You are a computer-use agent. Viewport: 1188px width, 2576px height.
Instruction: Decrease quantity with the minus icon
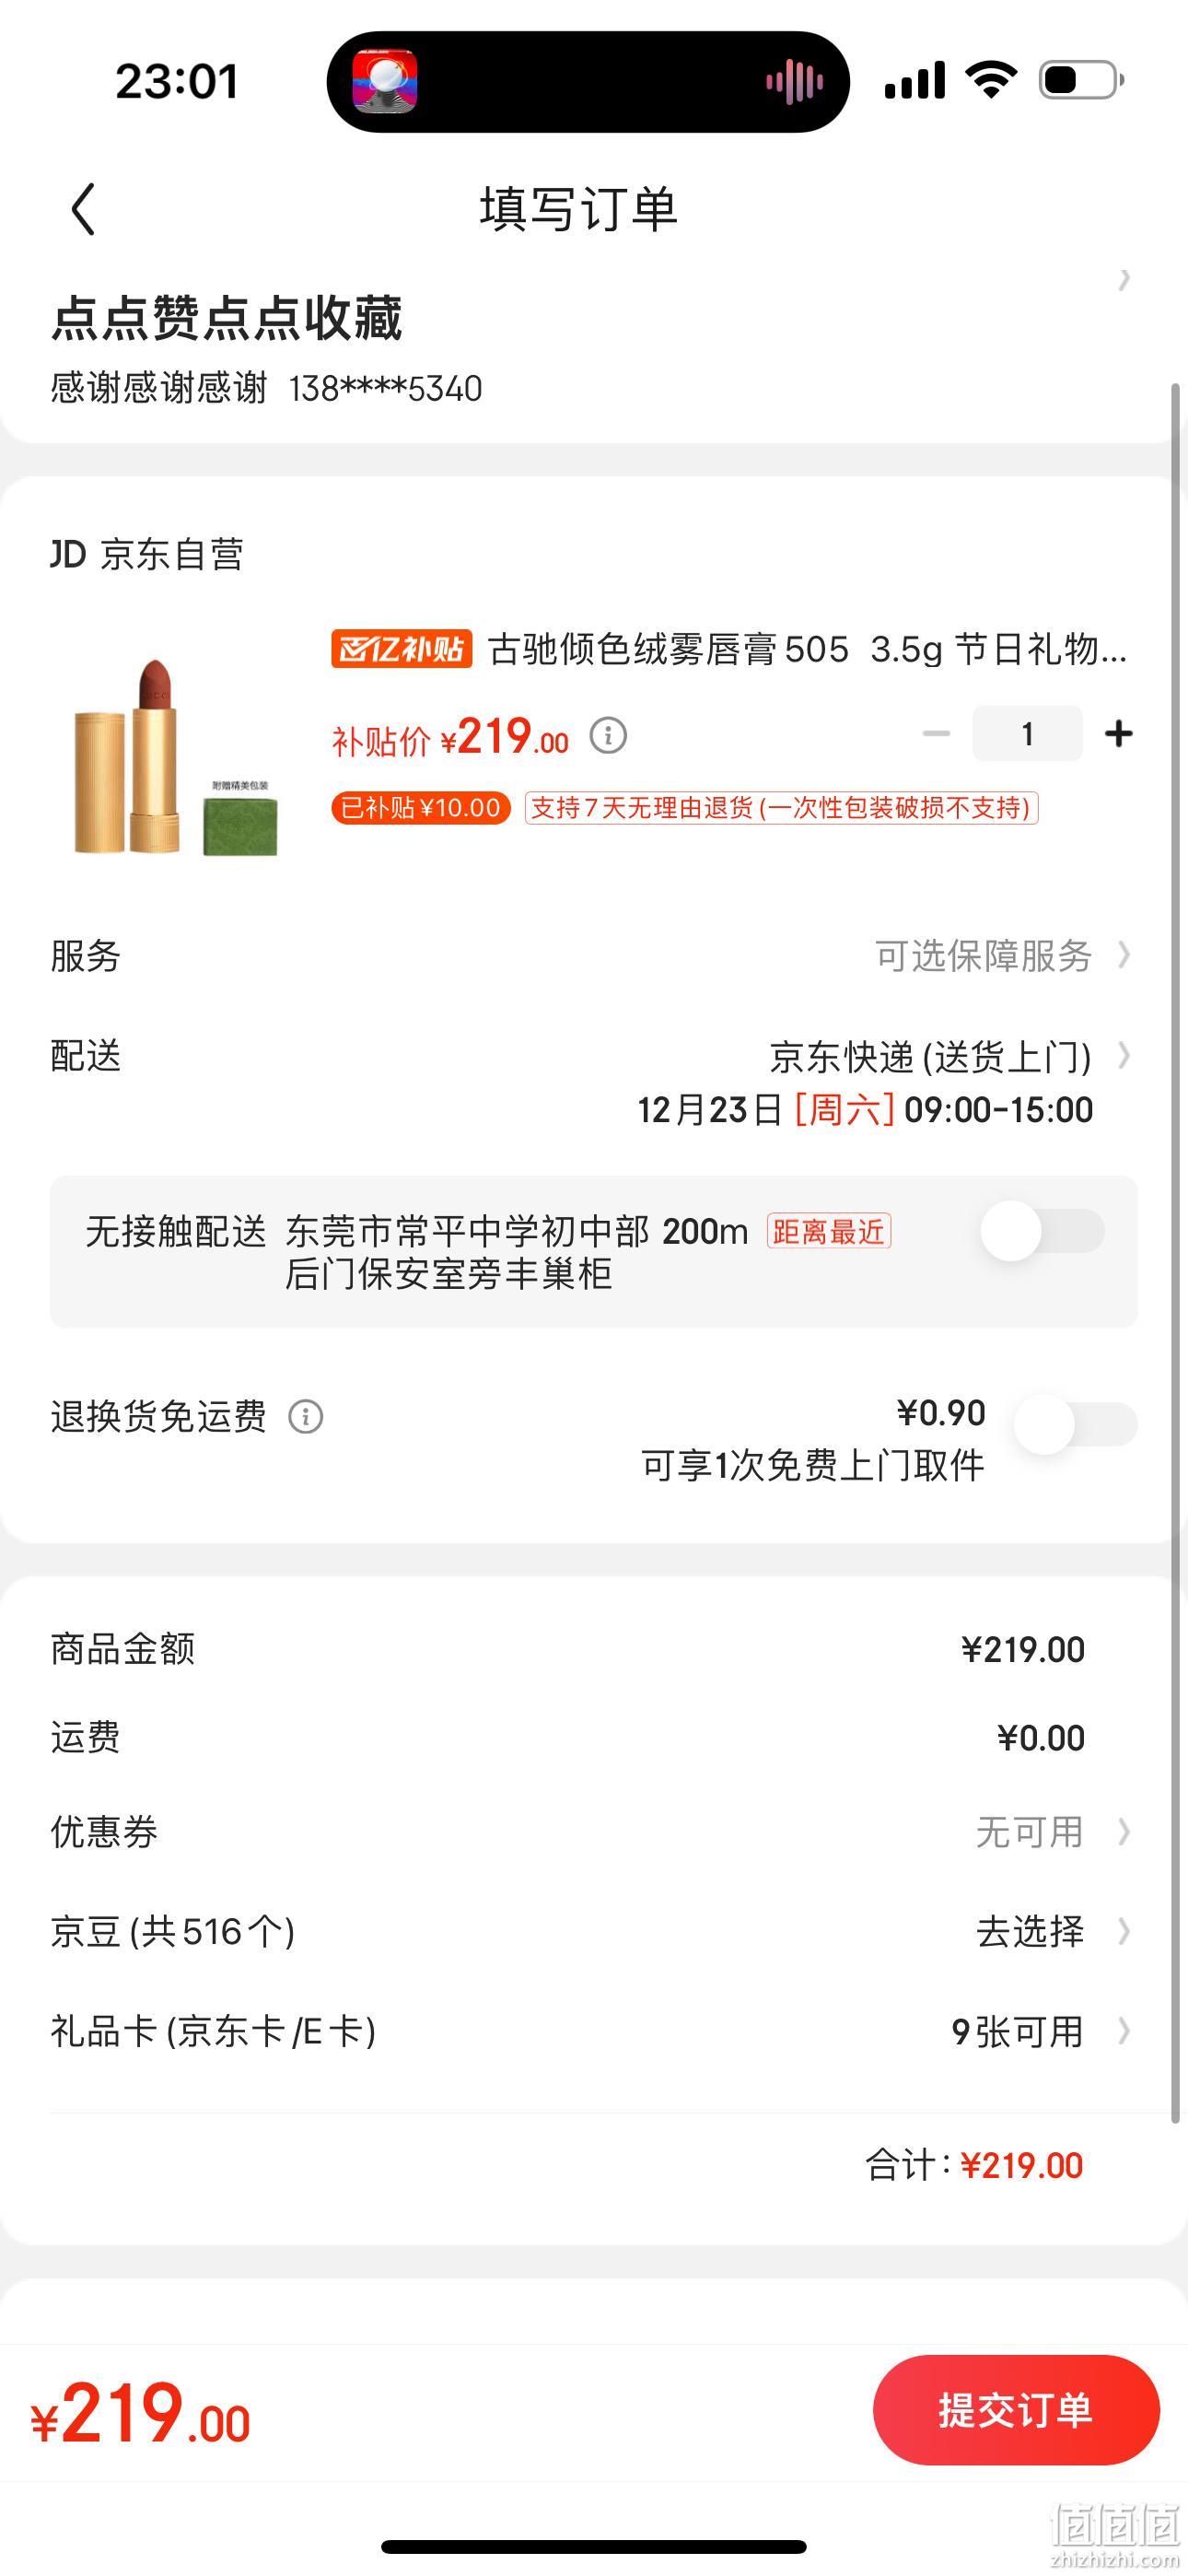point(936,734)
